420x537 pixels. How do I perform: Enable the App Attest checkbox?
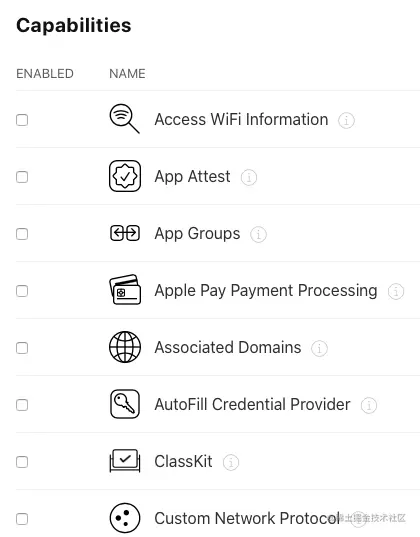click(22, 177)
